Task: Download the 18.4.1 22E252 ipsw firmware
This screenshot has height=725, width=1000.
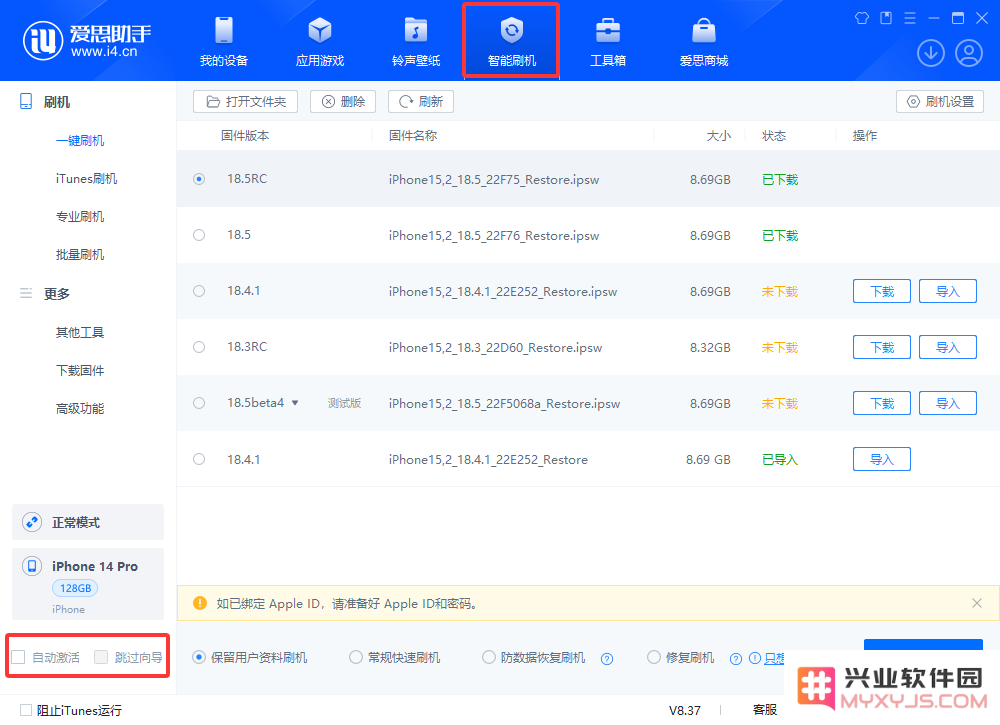Action: point(881,291)
